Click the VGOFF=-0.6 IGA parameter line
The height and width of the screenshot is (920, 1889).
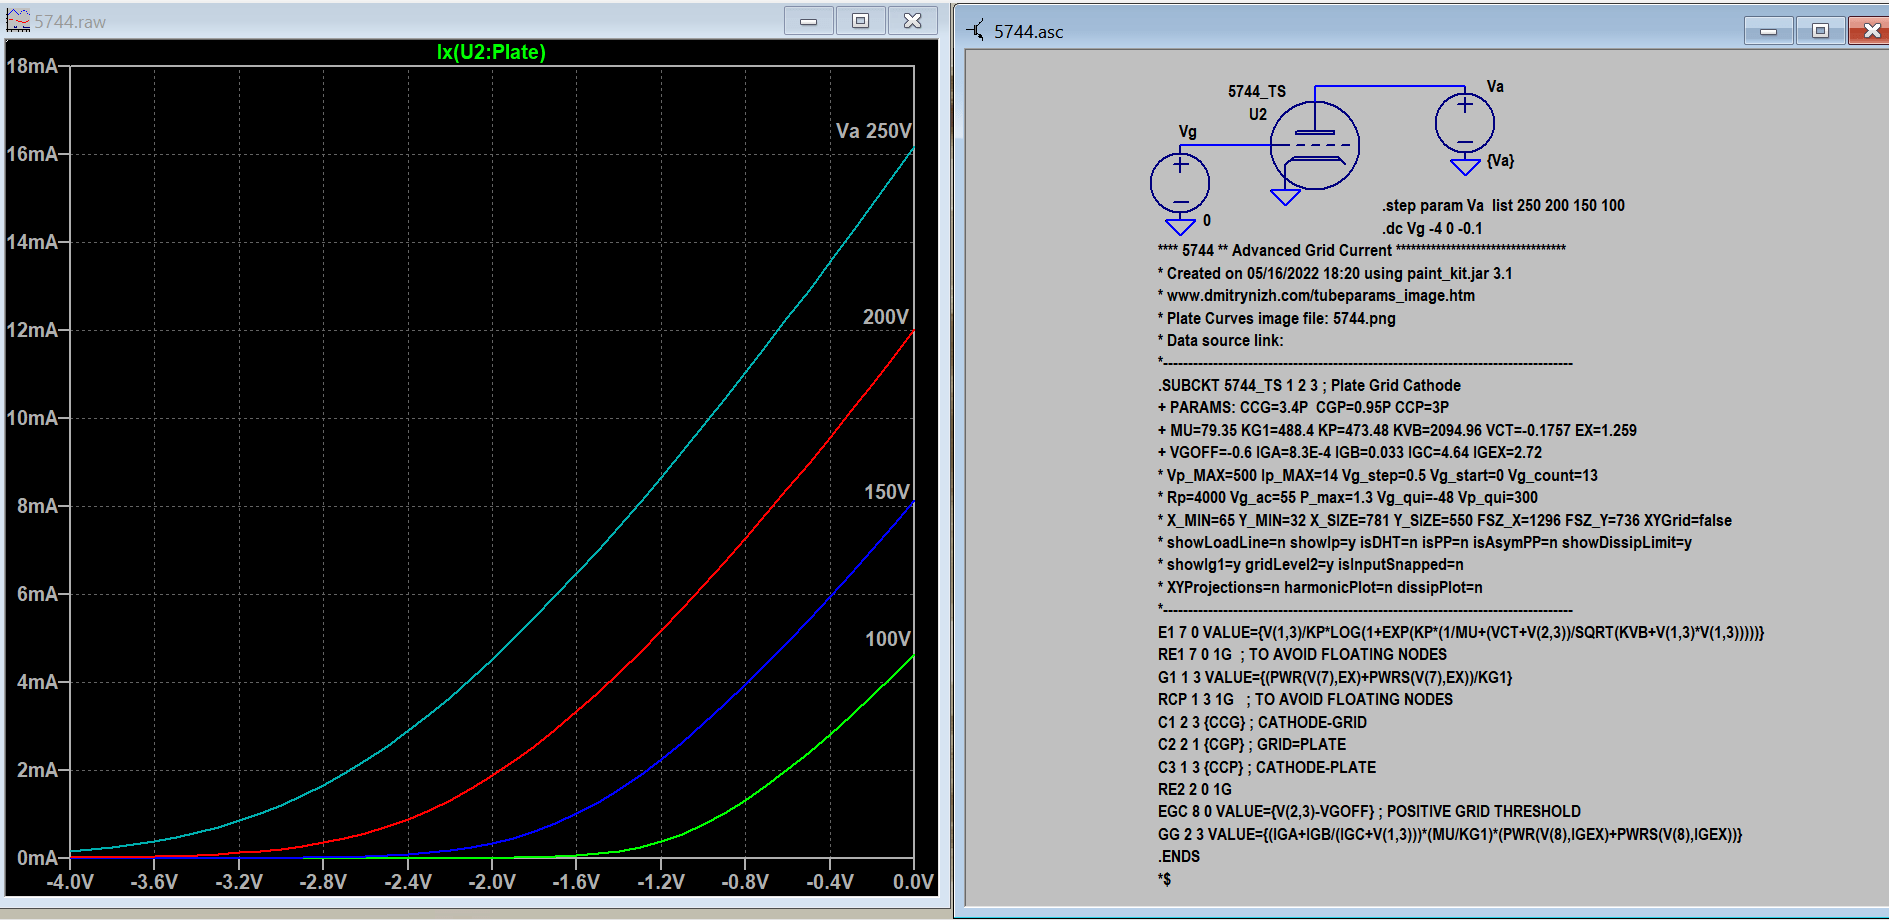[1350, 452]
